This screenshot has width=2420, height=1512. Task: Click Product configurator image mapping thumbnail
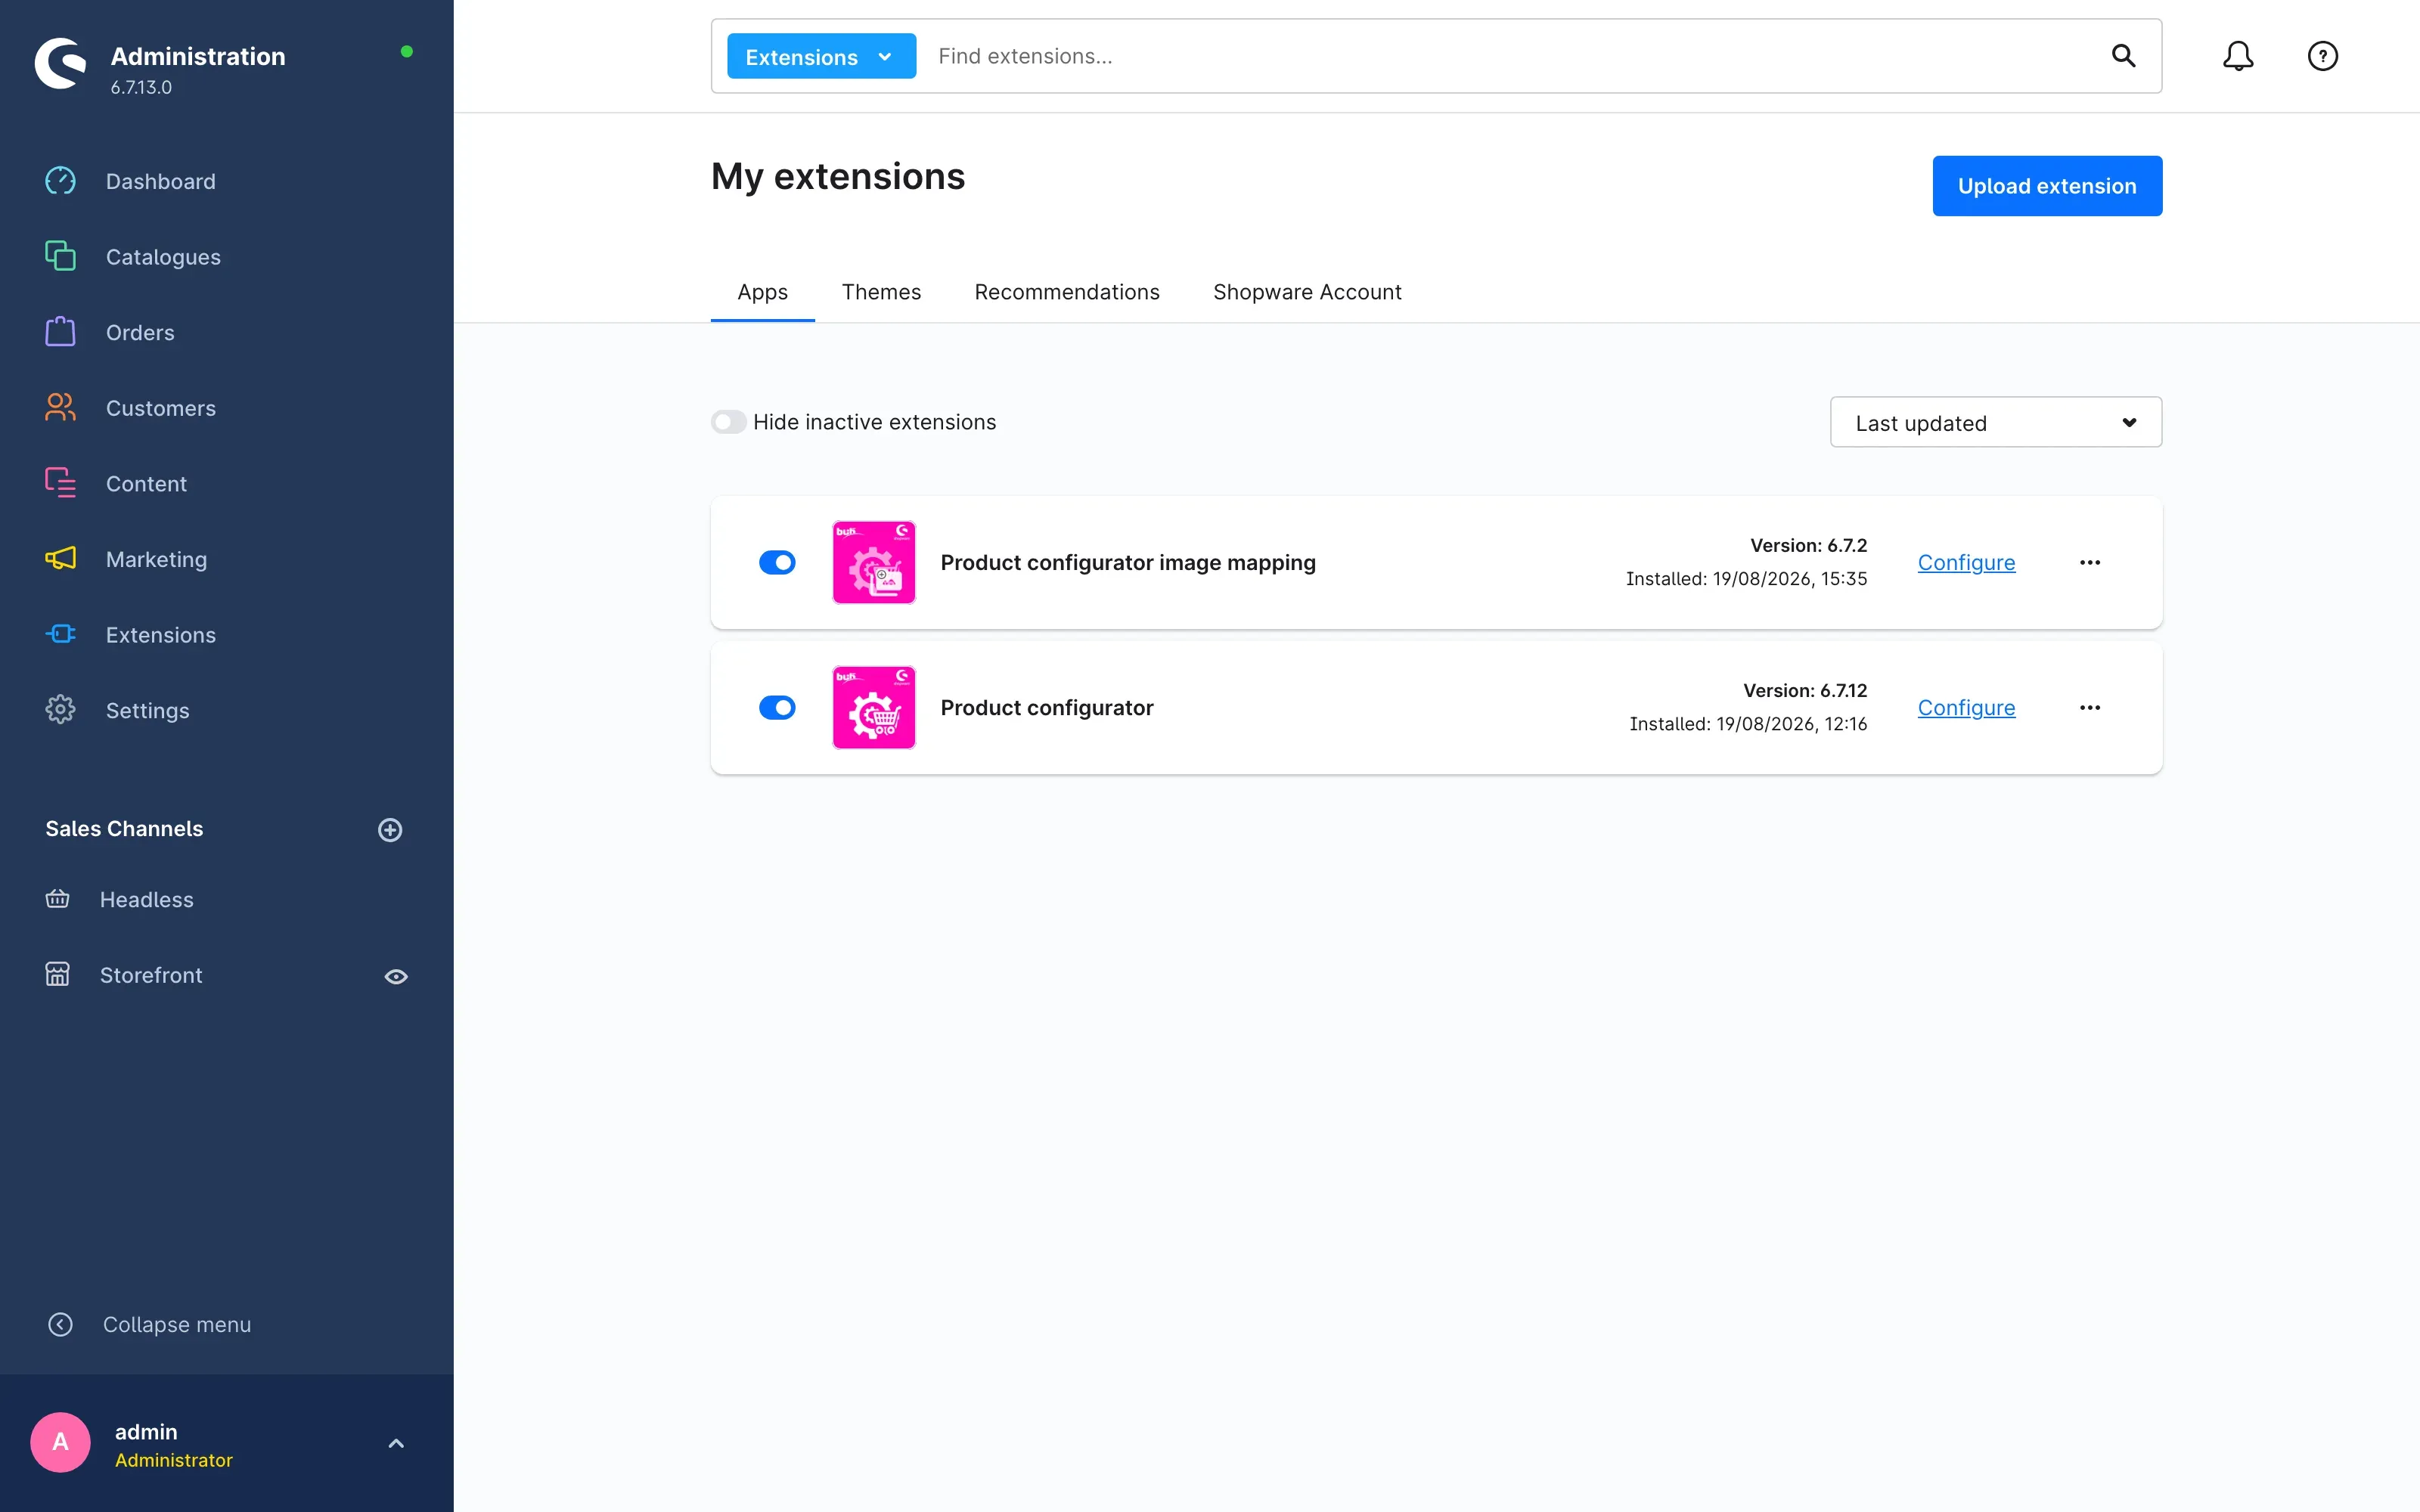[873, 562]
